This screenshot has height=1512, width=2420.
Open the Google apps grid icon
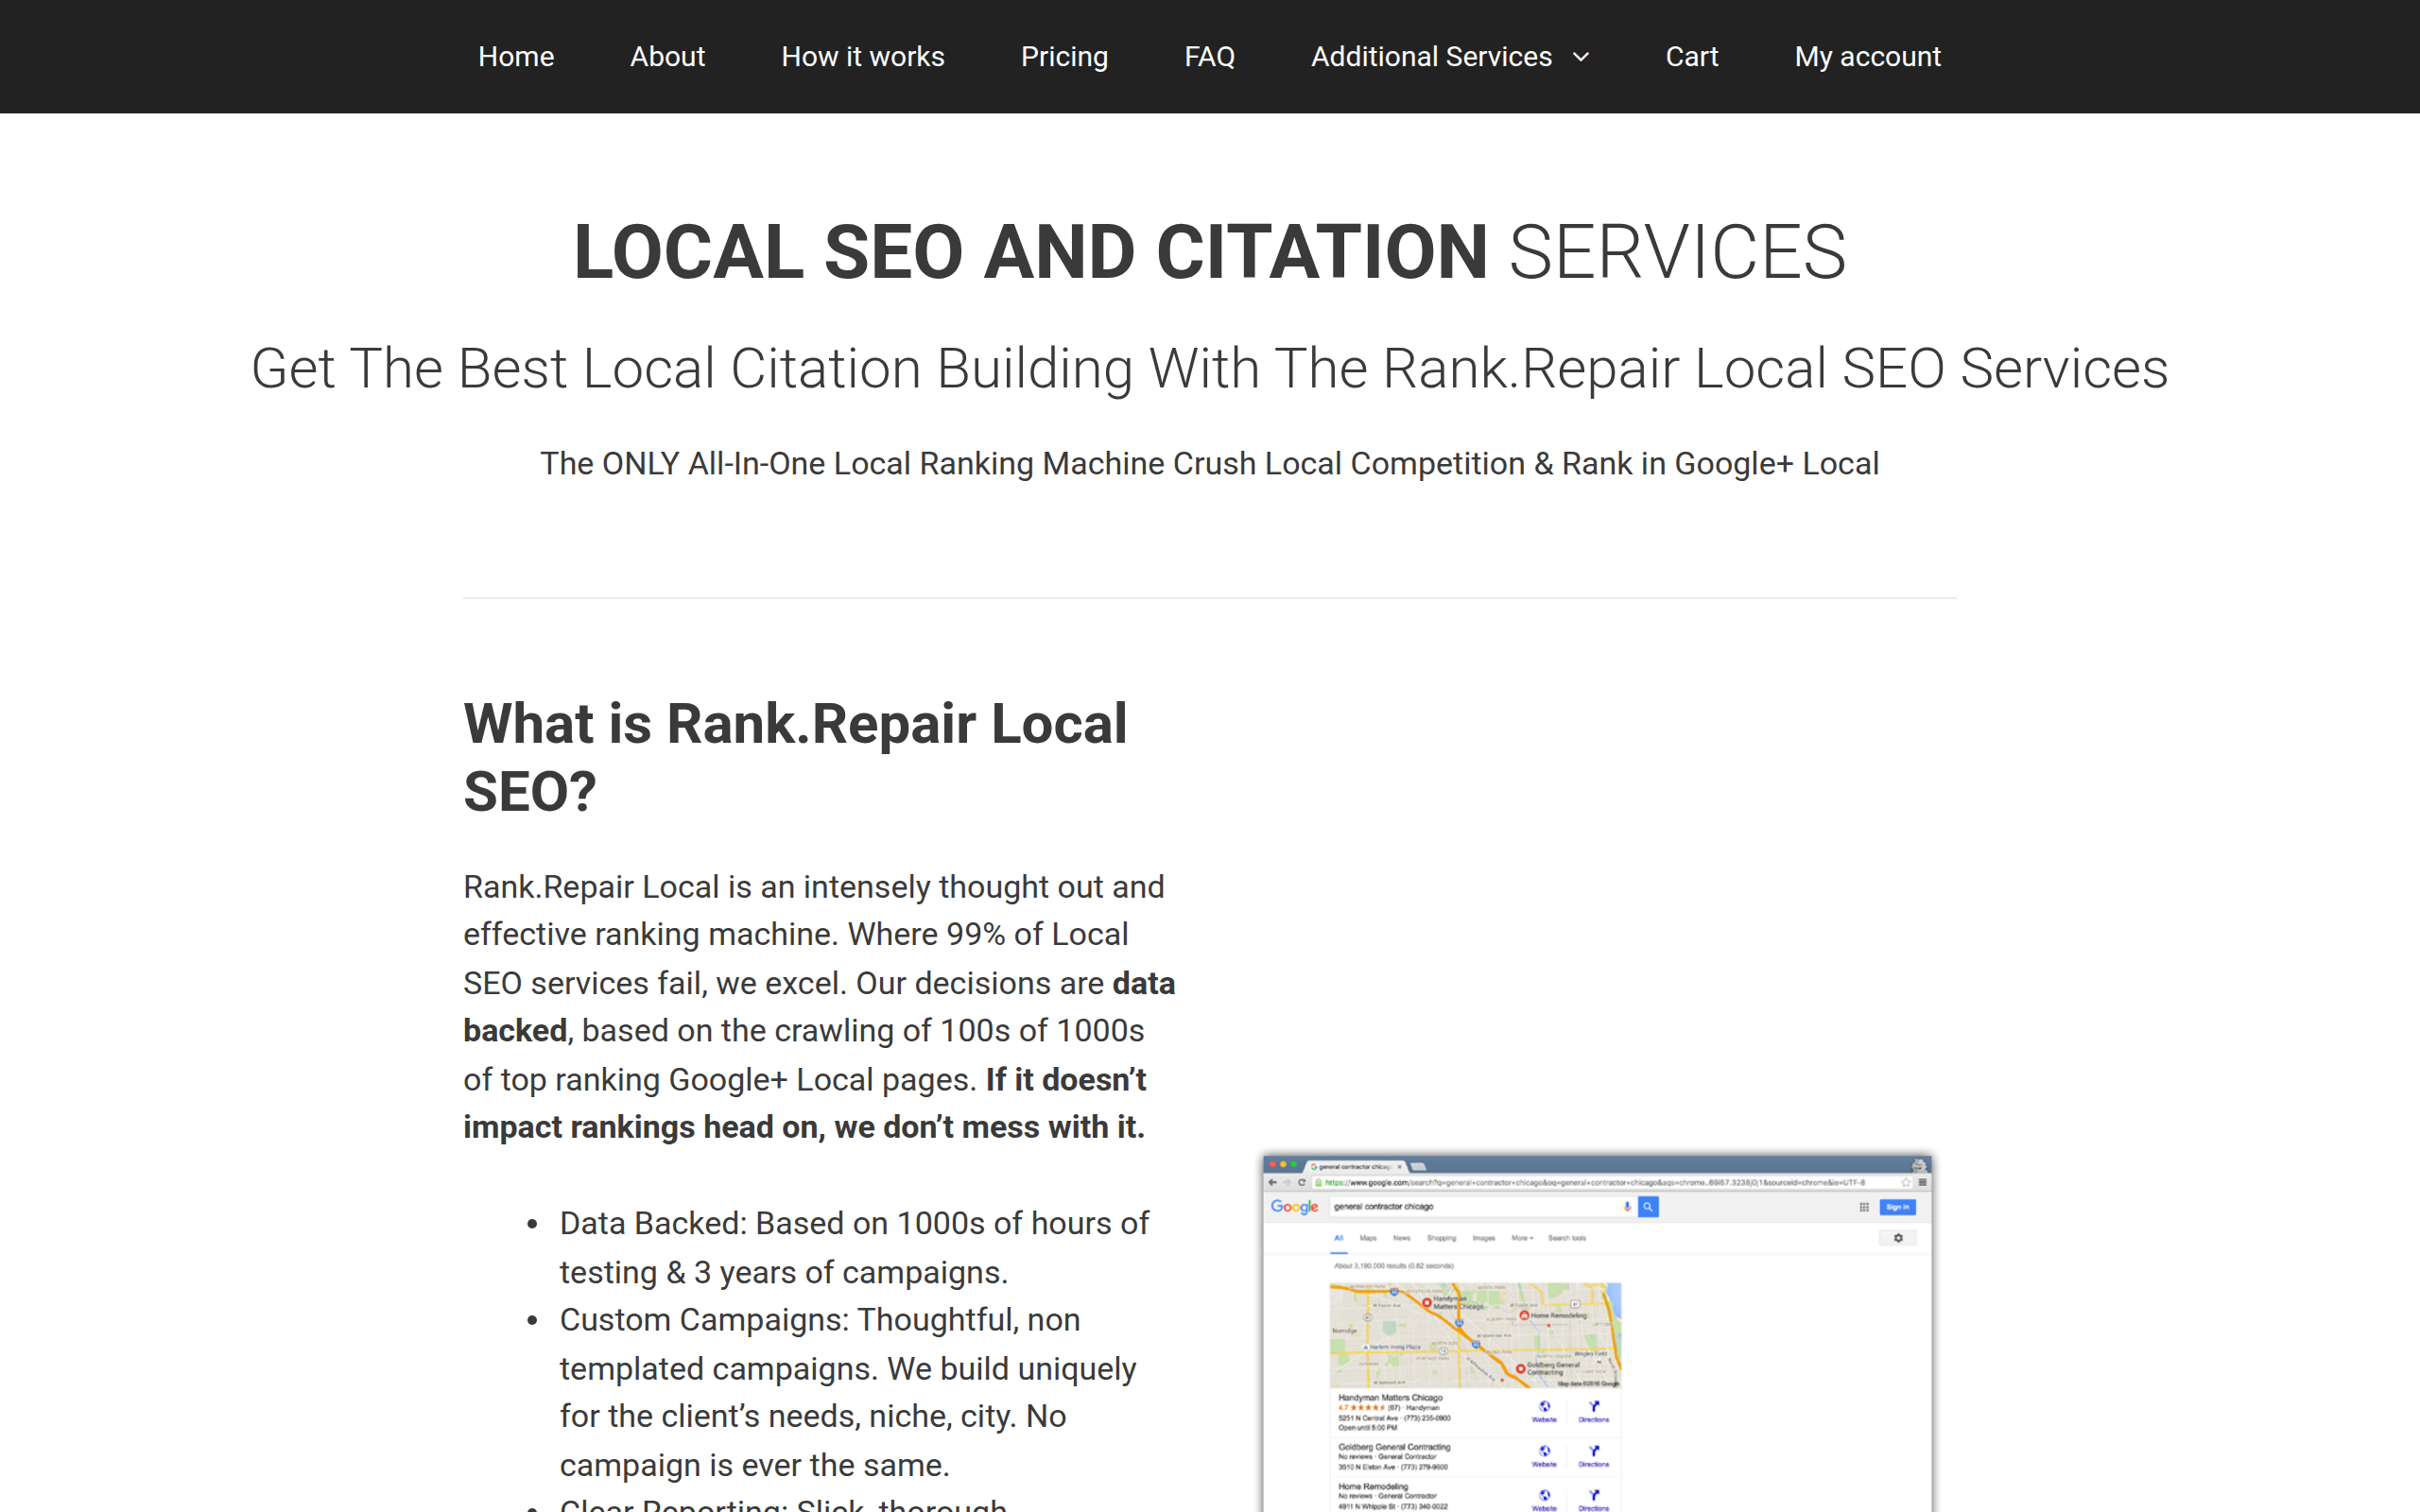point(1864,1208)
